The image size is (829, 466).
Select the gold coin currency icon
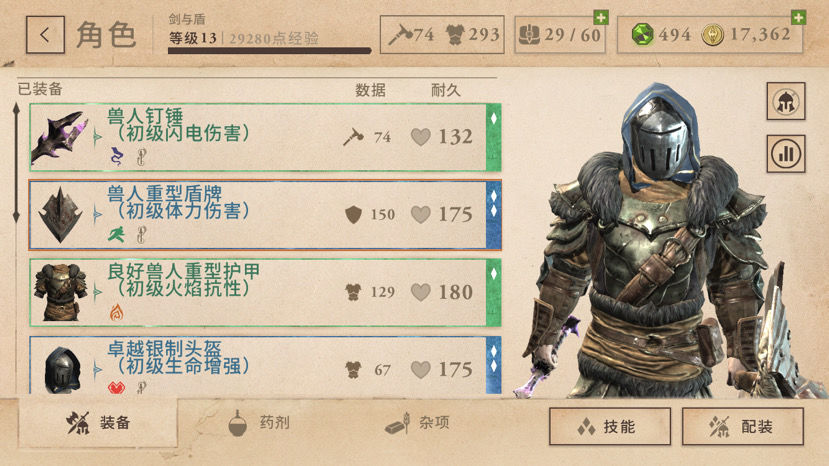(712, 35)
